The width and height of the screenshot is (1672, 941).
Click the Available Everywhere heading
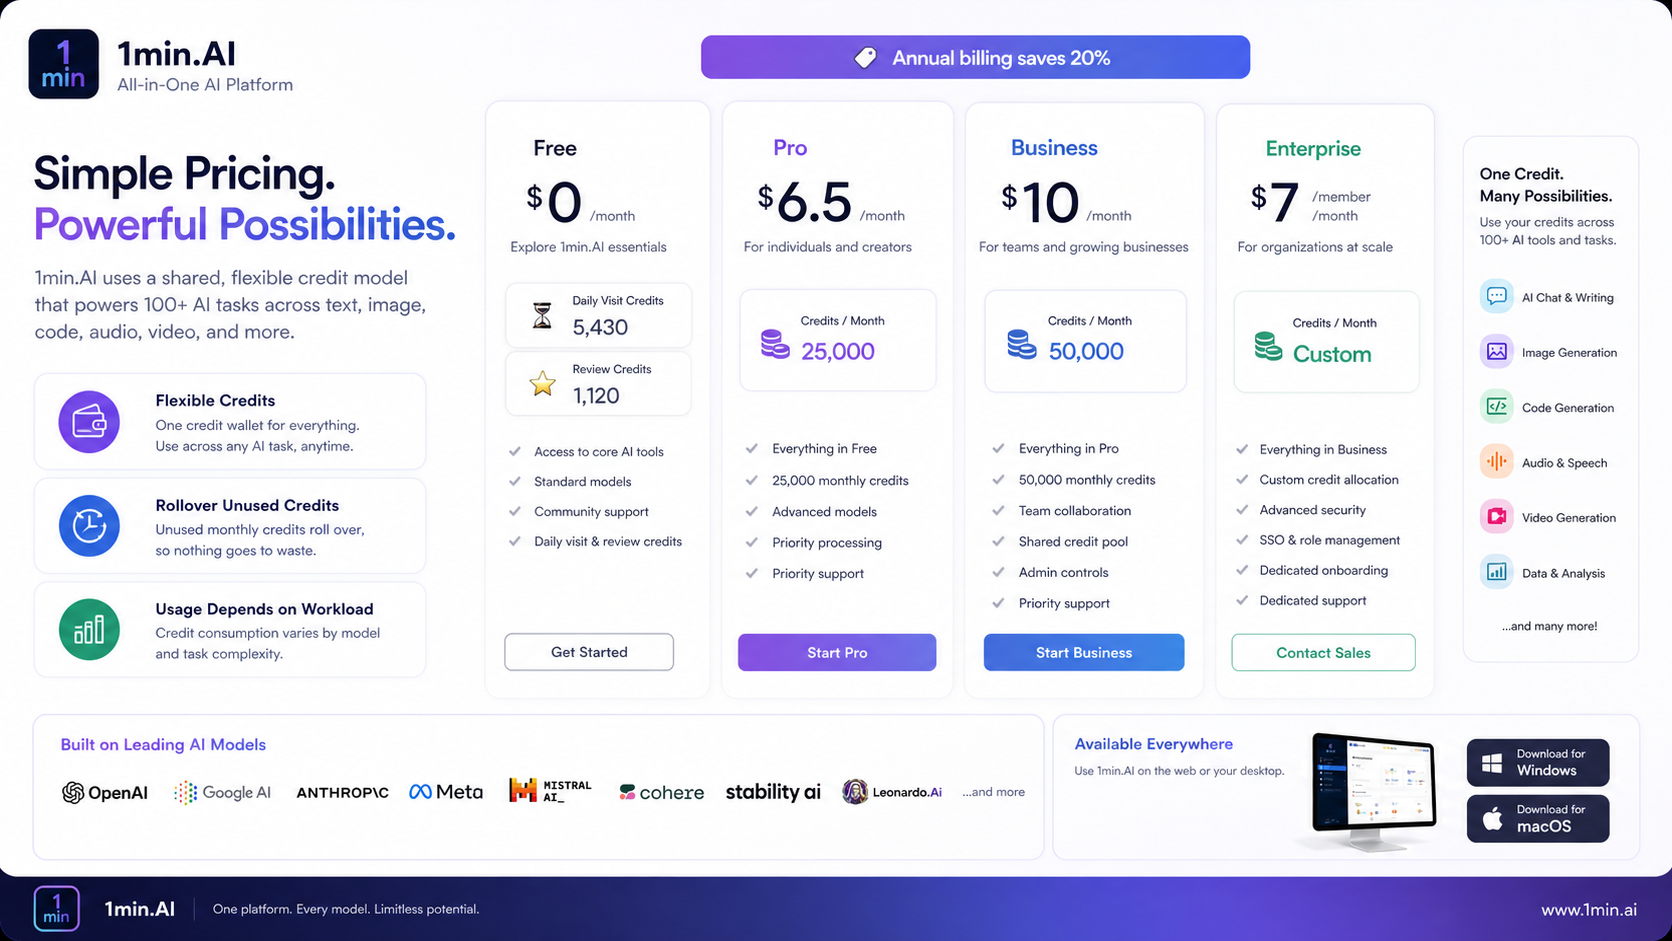point(1153,744)
